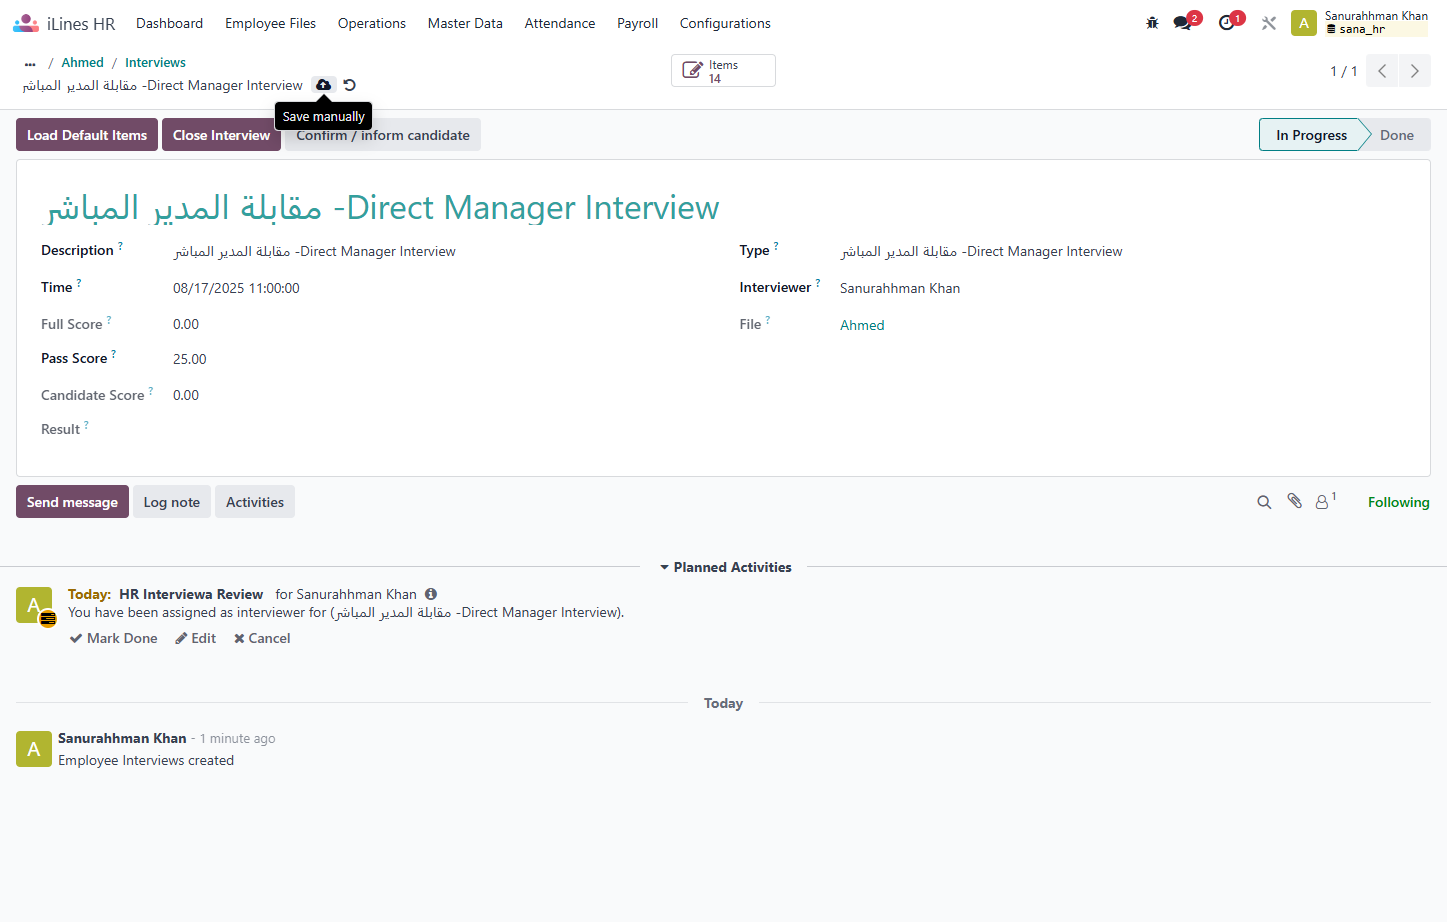Cancel the planned activity
Viewport: 1447px width, 922px height.
click(262, 638)
